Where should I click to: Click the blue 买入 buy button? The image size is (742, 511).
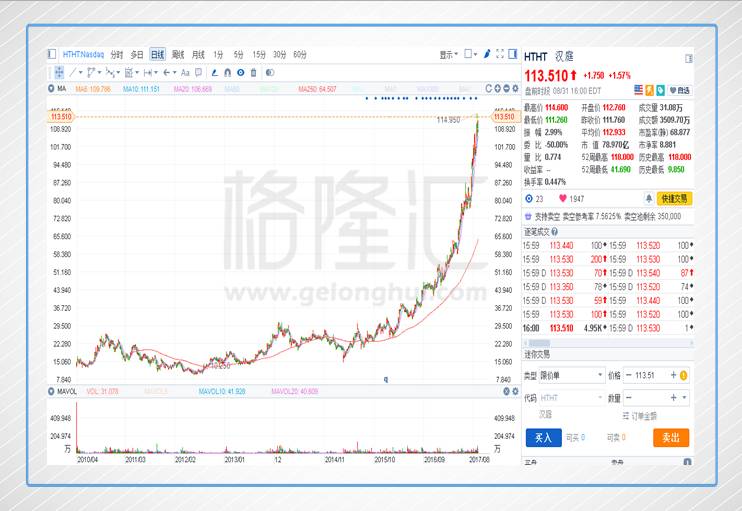pyautogui.click(x=544, y=438)
